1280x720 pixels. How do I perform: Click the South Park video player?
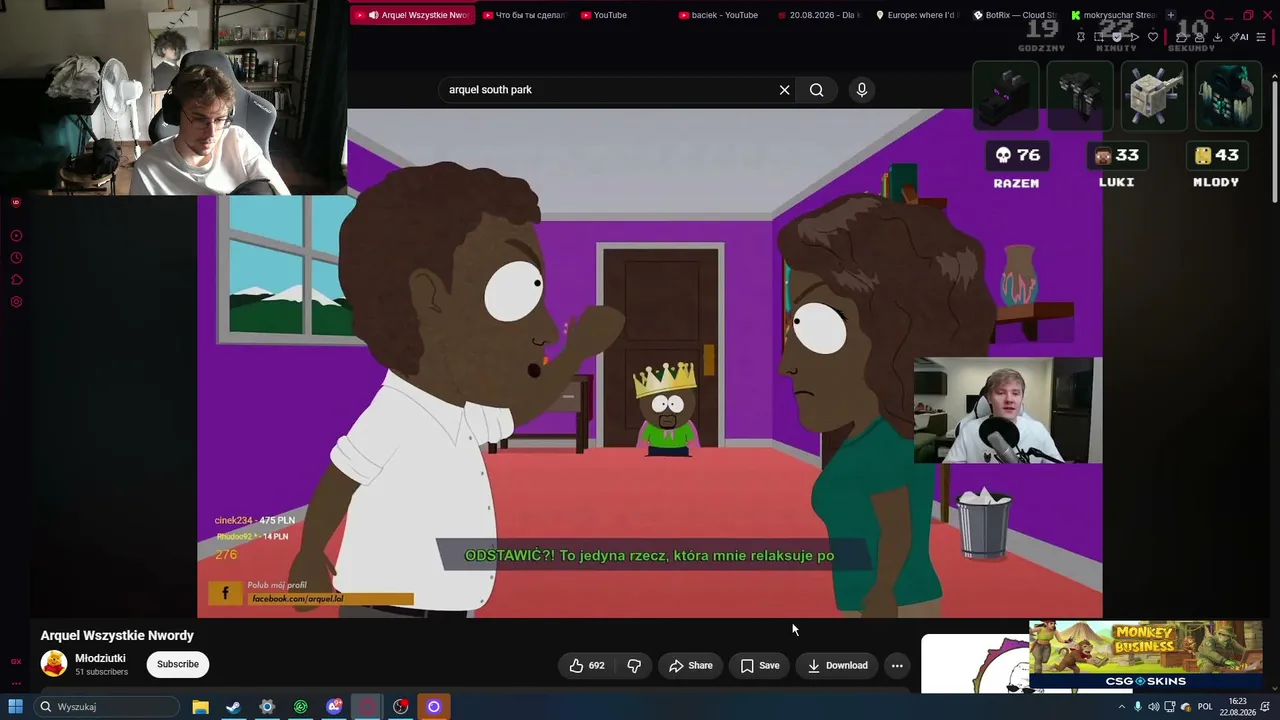click(x=650, y=363)
